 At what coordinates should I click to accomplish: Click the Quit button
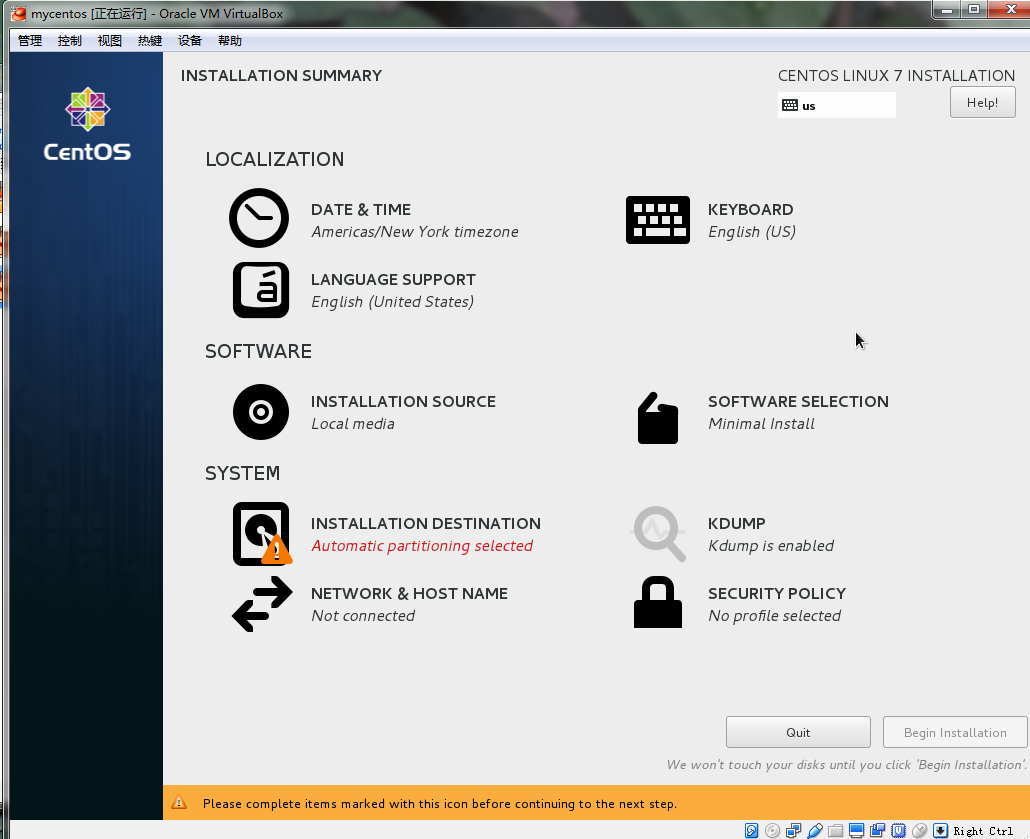798,733
